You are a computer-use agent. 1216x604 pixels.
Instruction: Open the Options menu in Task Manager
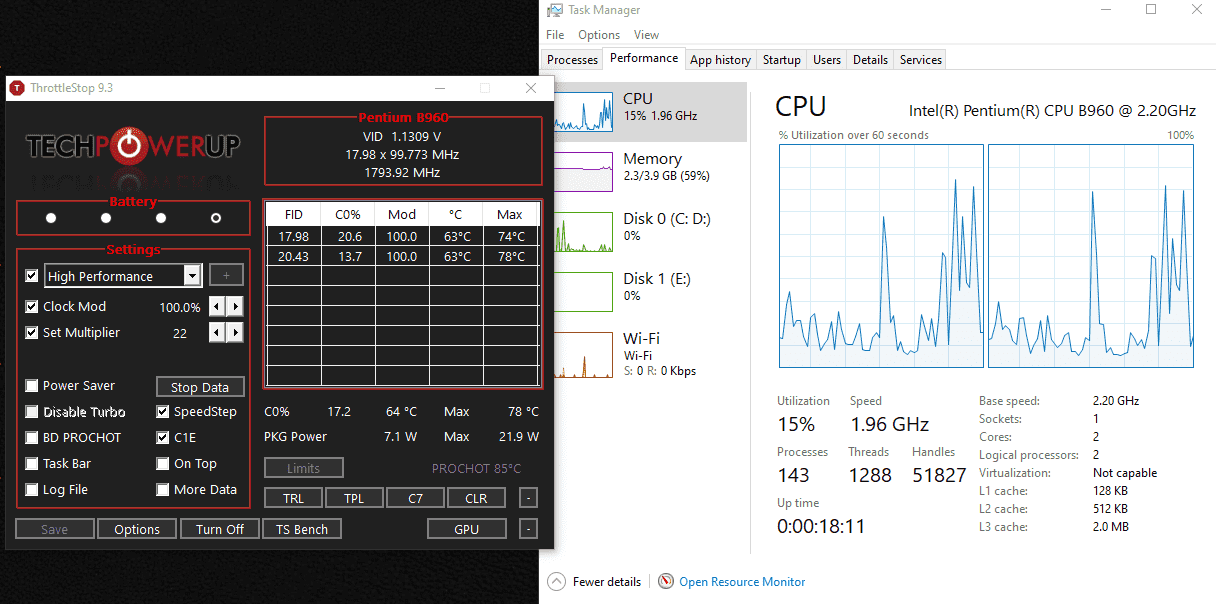point(599,35)
